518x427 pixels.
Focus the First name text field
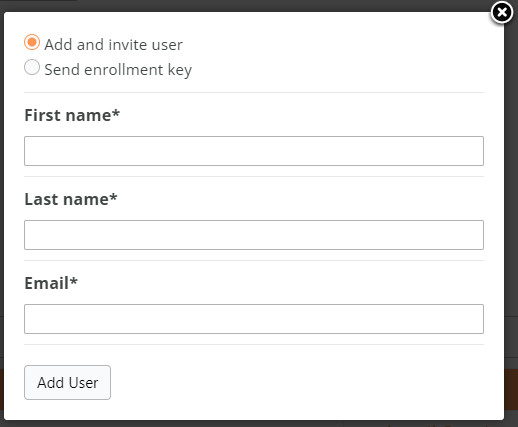point(254,151)
